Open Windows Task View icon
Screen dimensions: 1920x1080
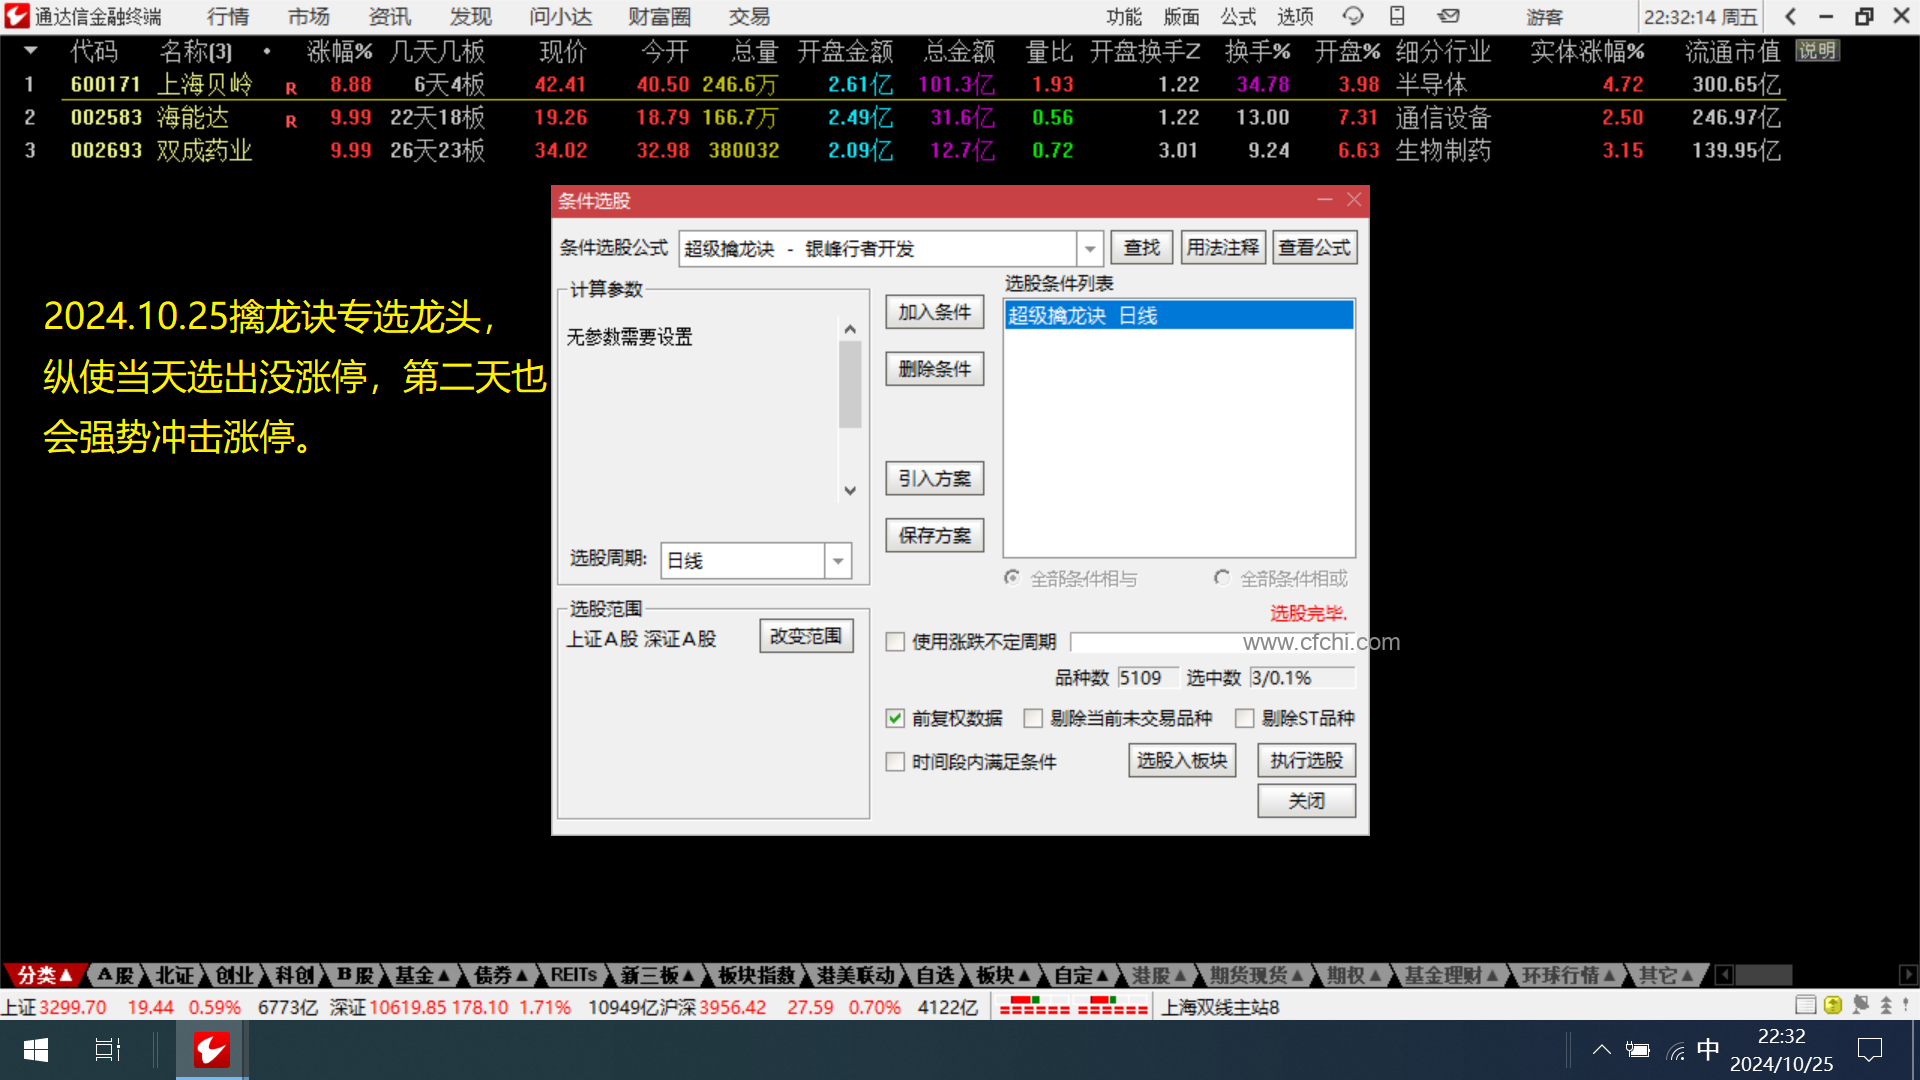click(107, 1050)
